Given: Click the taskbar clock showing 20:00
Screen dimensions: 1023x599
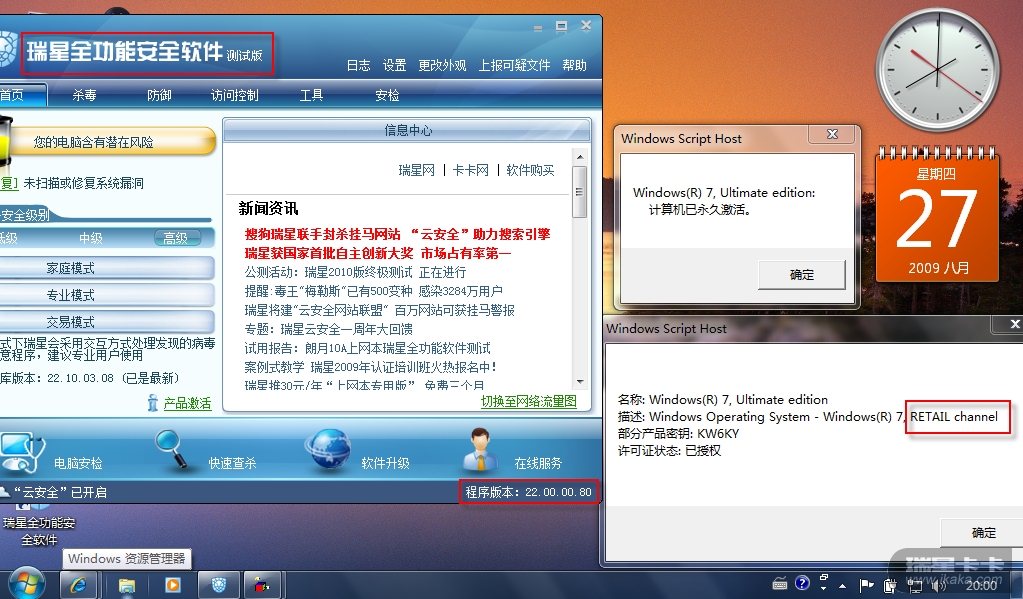Looking at the screenshot, I should tap(981, 586).
